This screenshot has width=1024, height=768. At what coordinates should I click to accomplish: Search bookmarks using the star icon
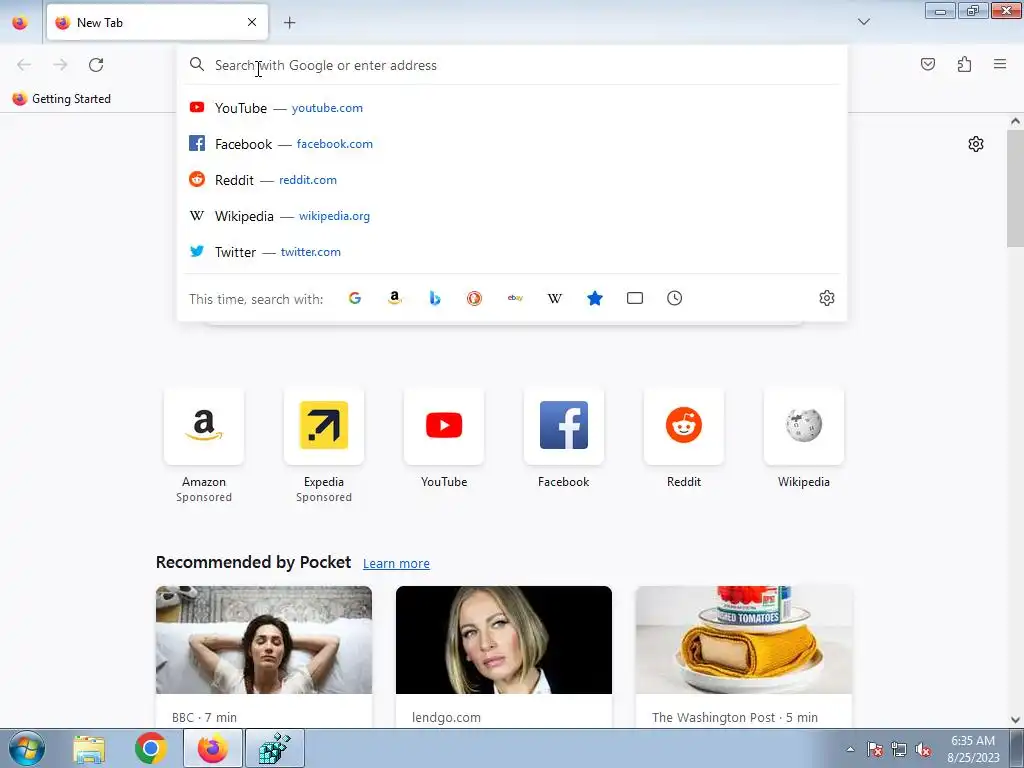(x=595, y=298)
